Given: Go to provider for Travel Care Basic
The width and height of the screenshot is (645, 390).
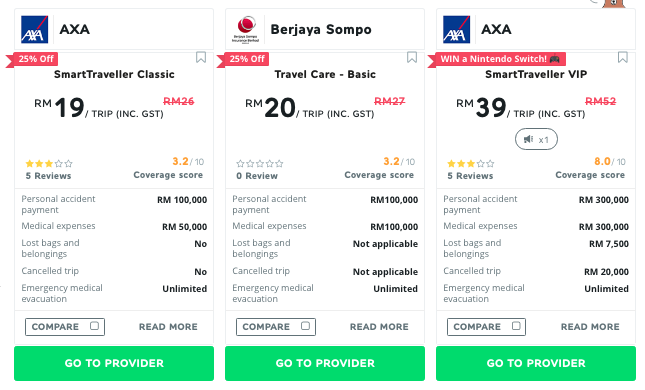Looking at the screenshot, I should (325, 363).
